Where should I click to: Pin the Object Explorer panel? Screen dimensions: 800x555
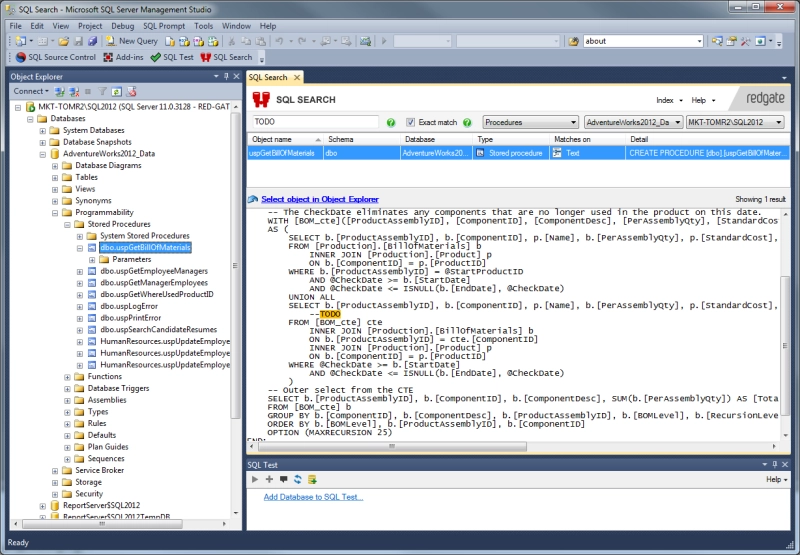(x=226, y=77)
